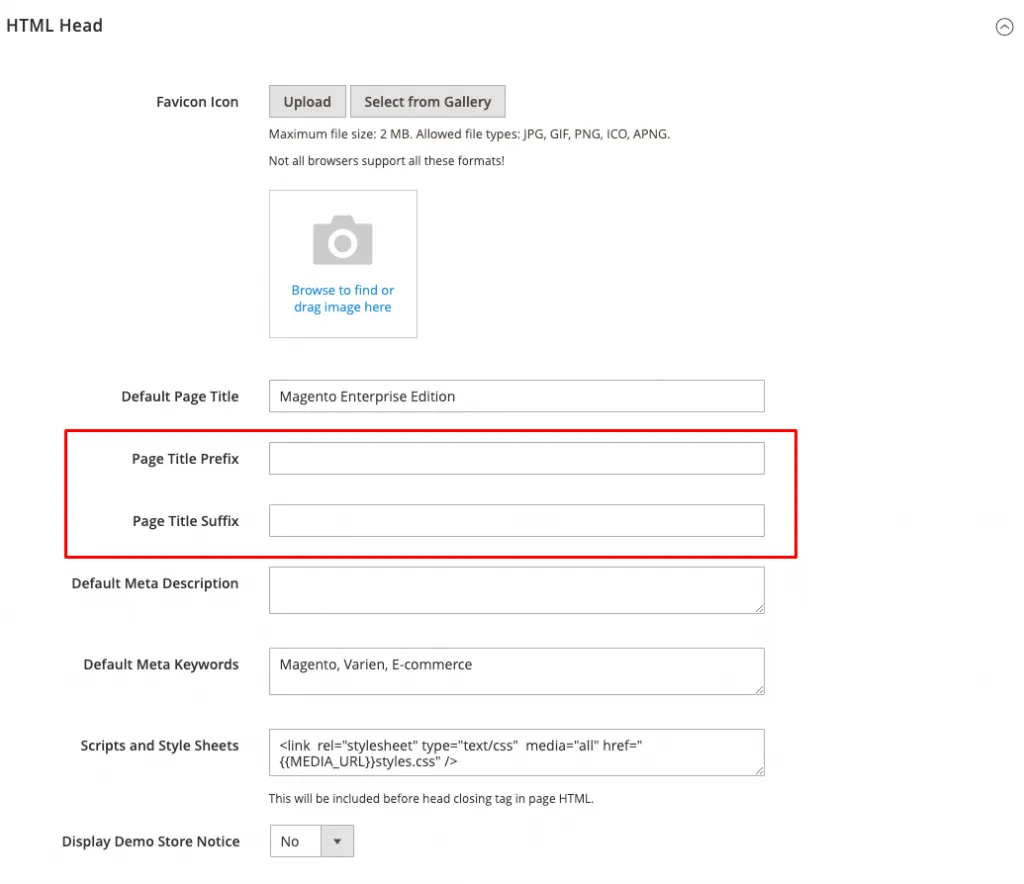
Task: Collapse the HTML Head section chevron
Action: (1005, 27)
